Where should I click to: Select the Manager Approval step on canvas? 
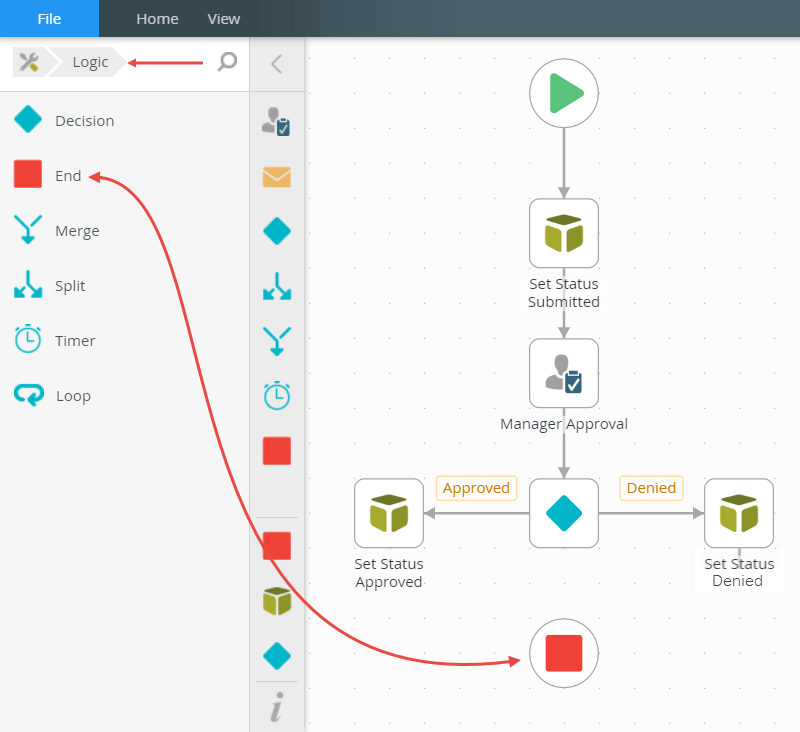coord(564,373)
